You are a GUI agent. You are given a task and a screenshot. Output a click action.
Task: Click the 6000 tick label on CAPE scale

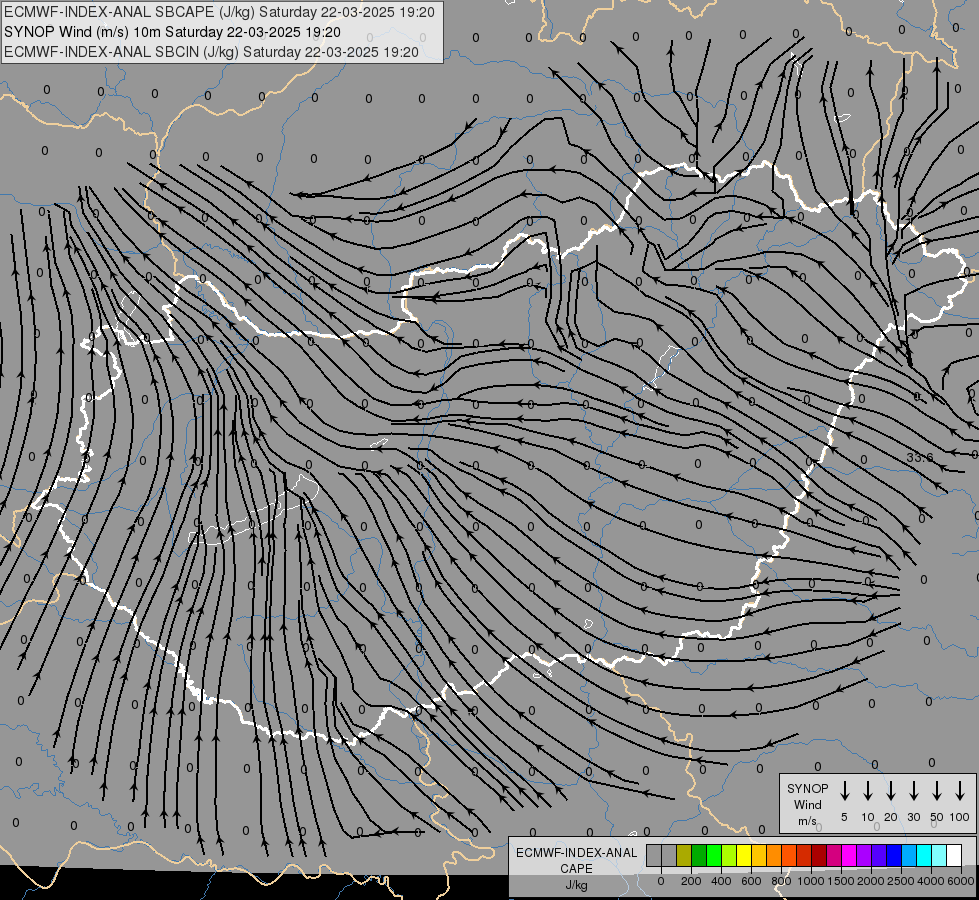961,881
